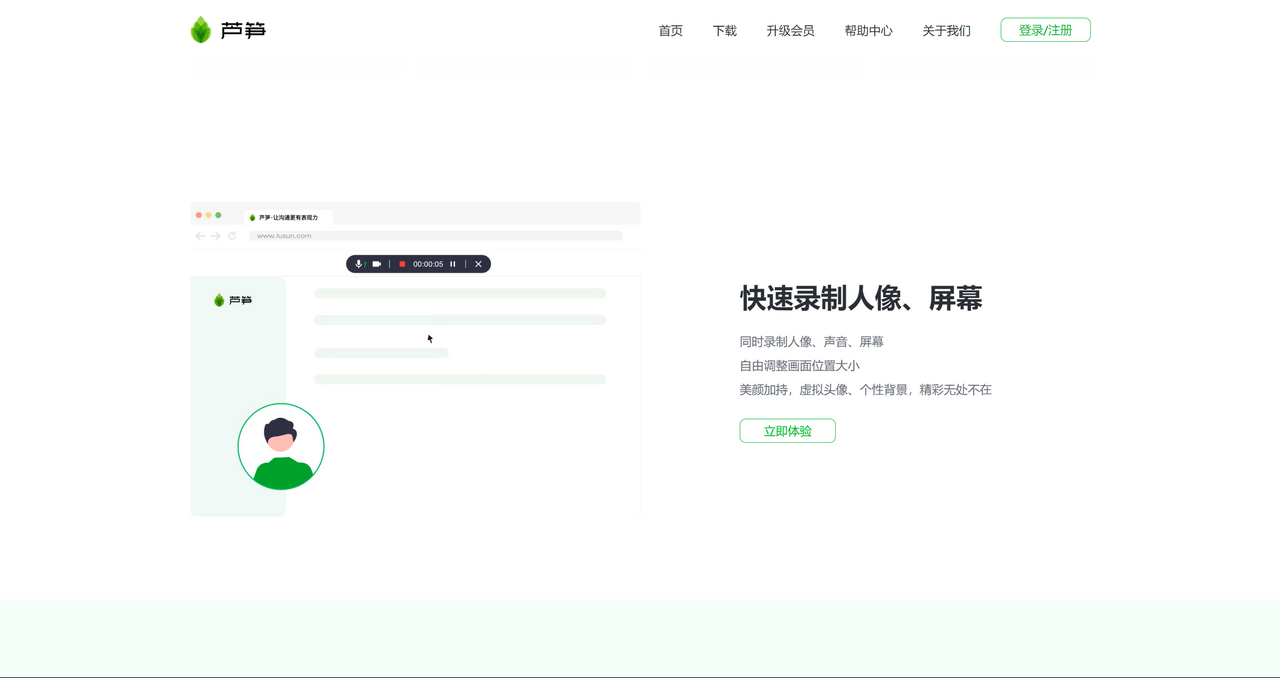Click the refresh icon in the mock browser

click(x=232, y=235)
